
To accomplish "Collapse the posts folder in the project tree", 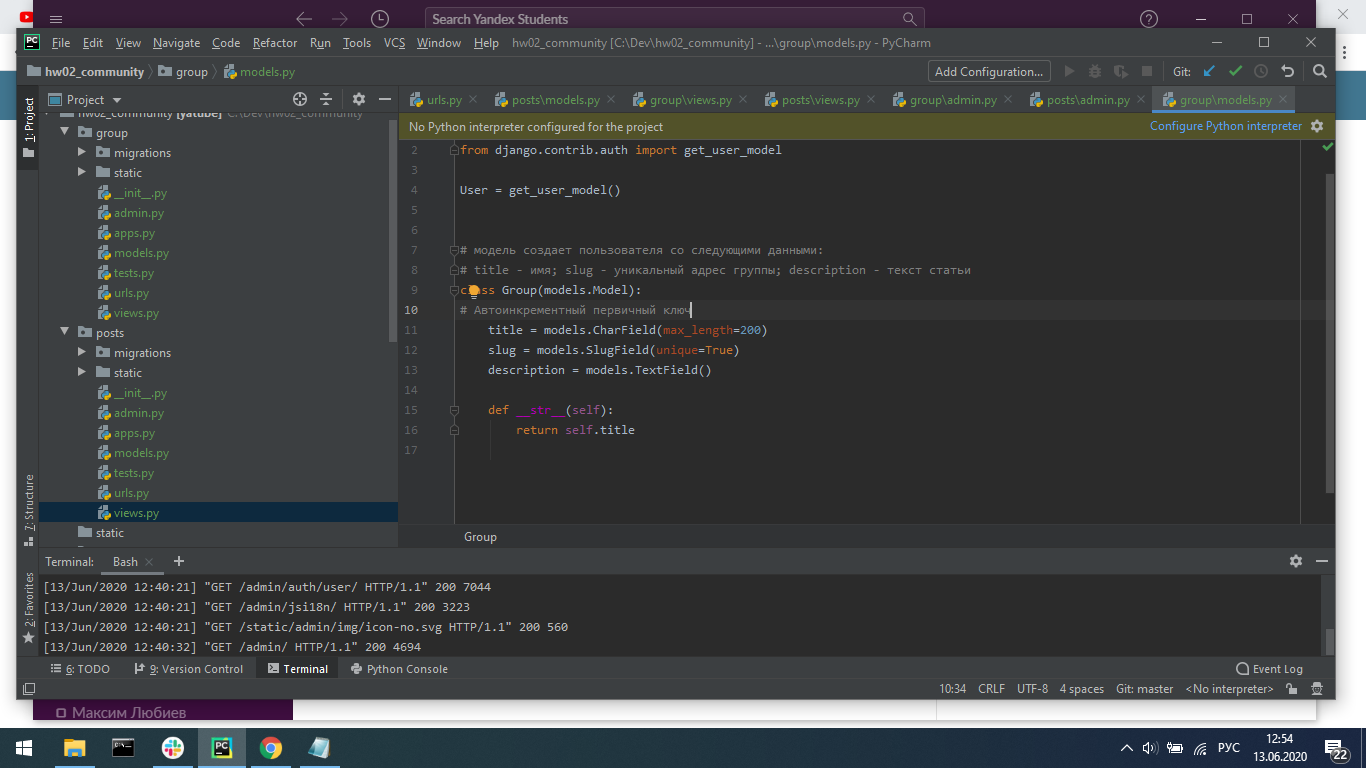I will click(x=66, y=333).
